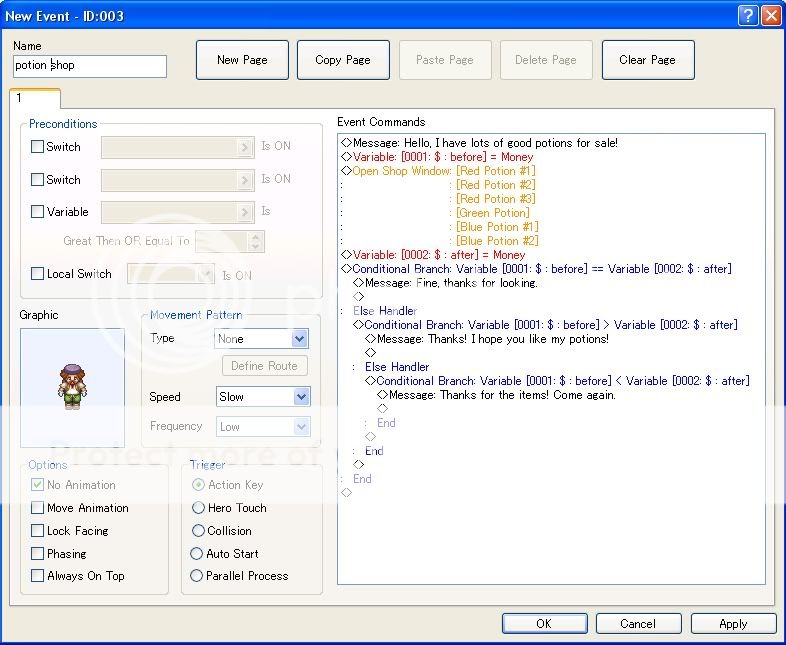Click the help question mark icon
The image size is (786, 645).
748,16
